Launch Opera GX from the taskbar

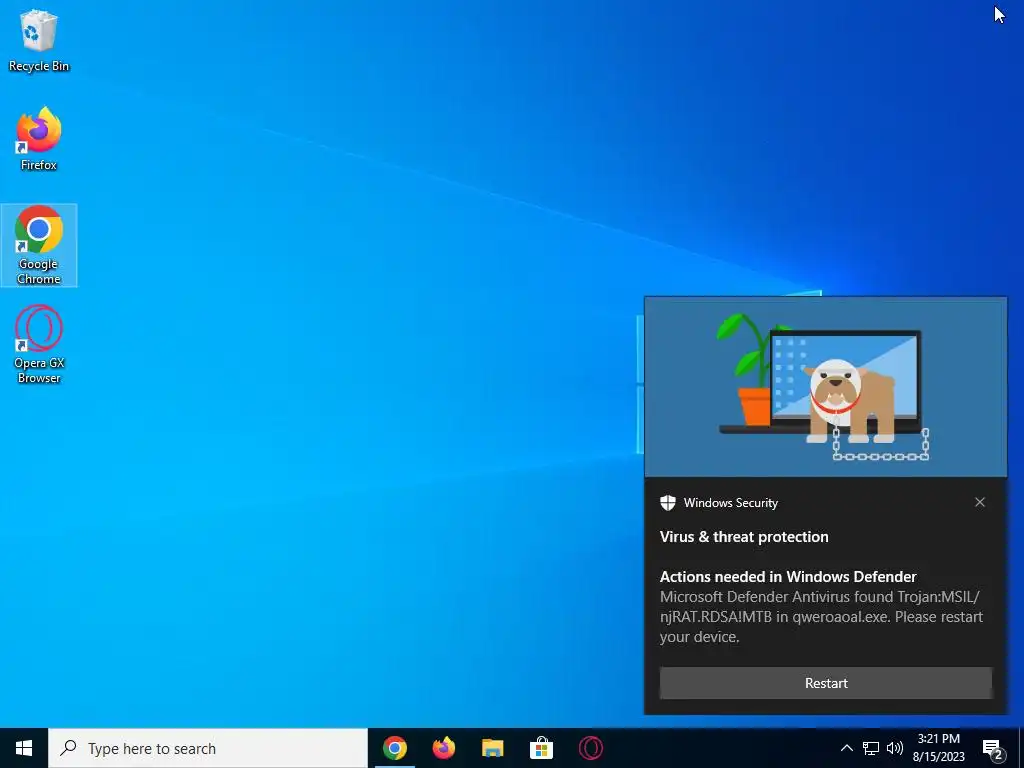pos(590,748)
